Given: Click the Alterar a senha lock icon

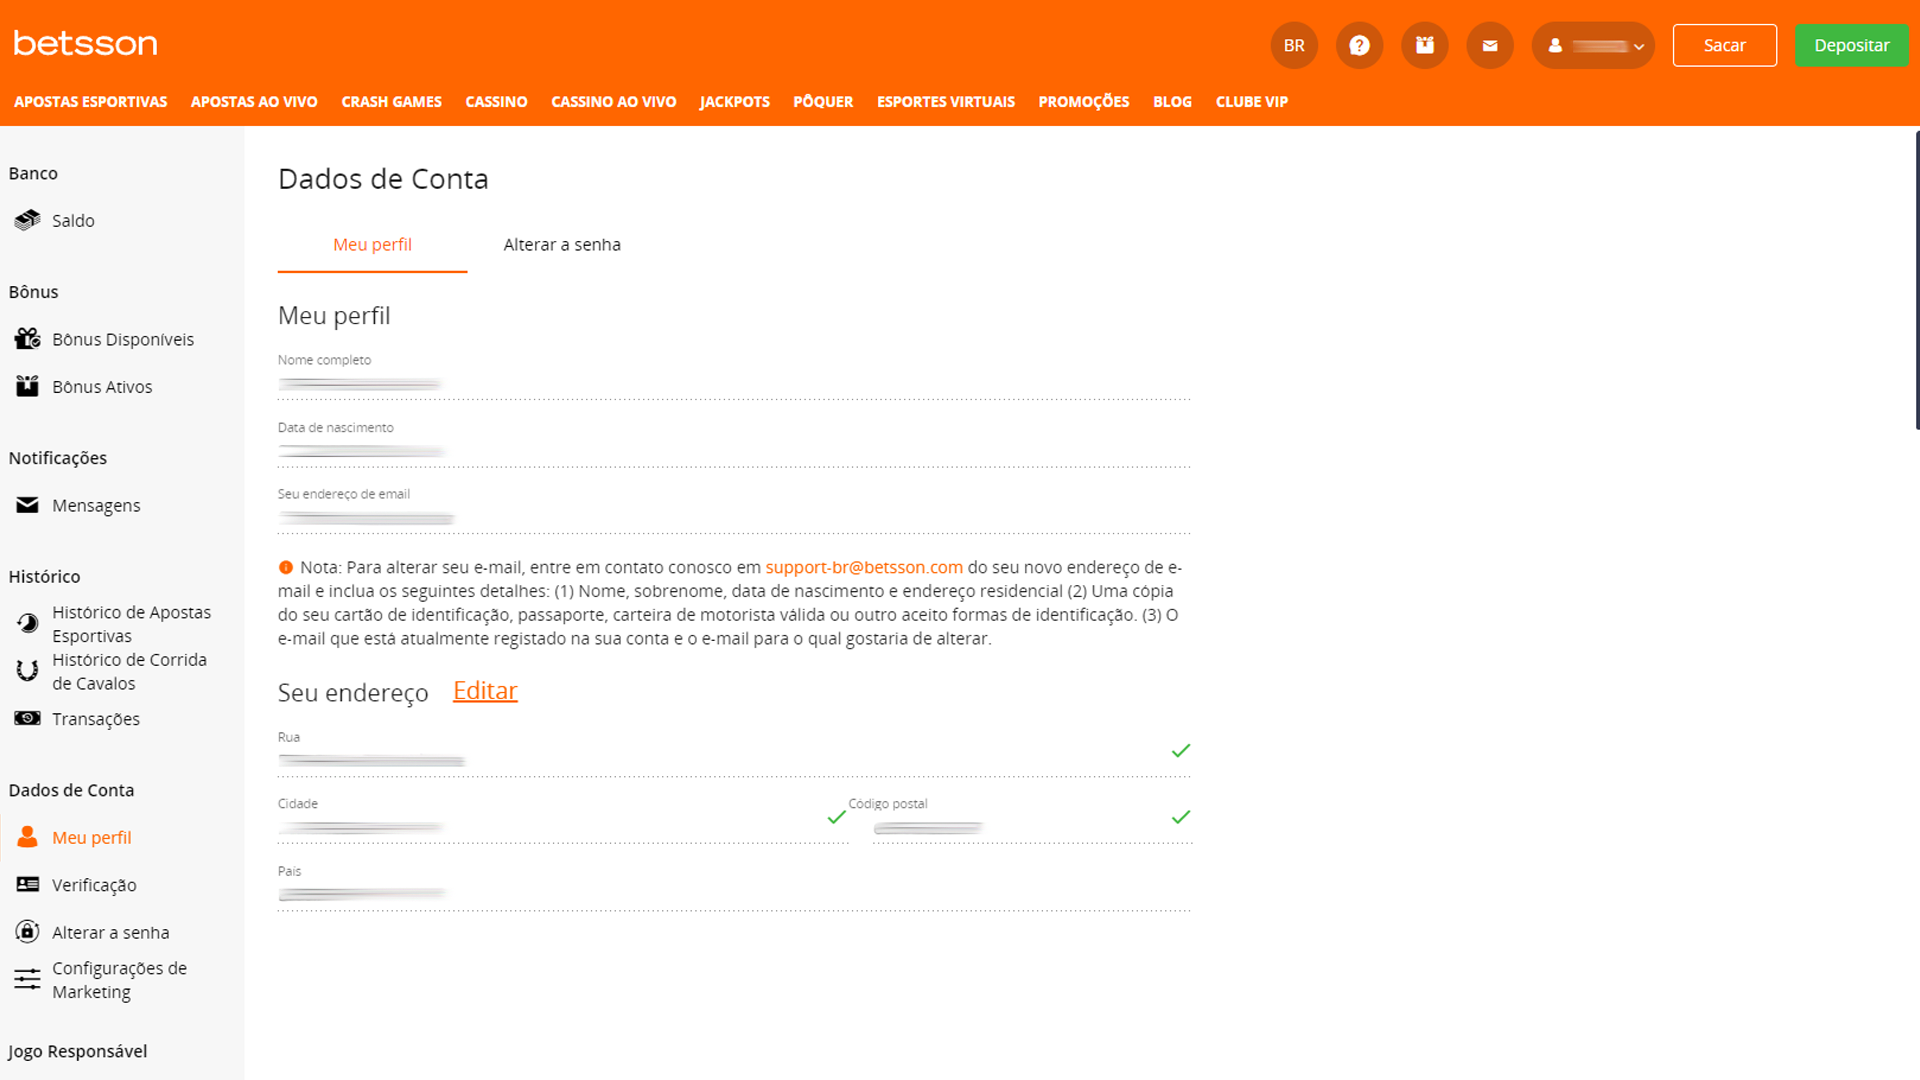Looking at the screenshot, I should click(x=27, y=932).
